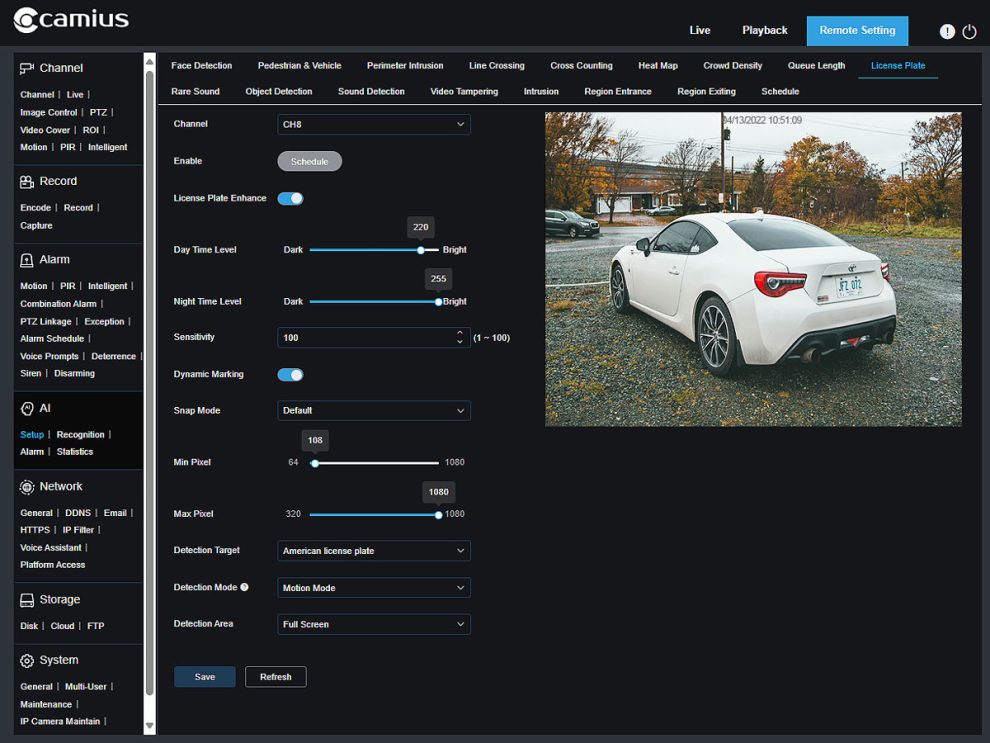Open the Detection Target dropdown
This screenshot has width=990, height=743.
(373, 550)
